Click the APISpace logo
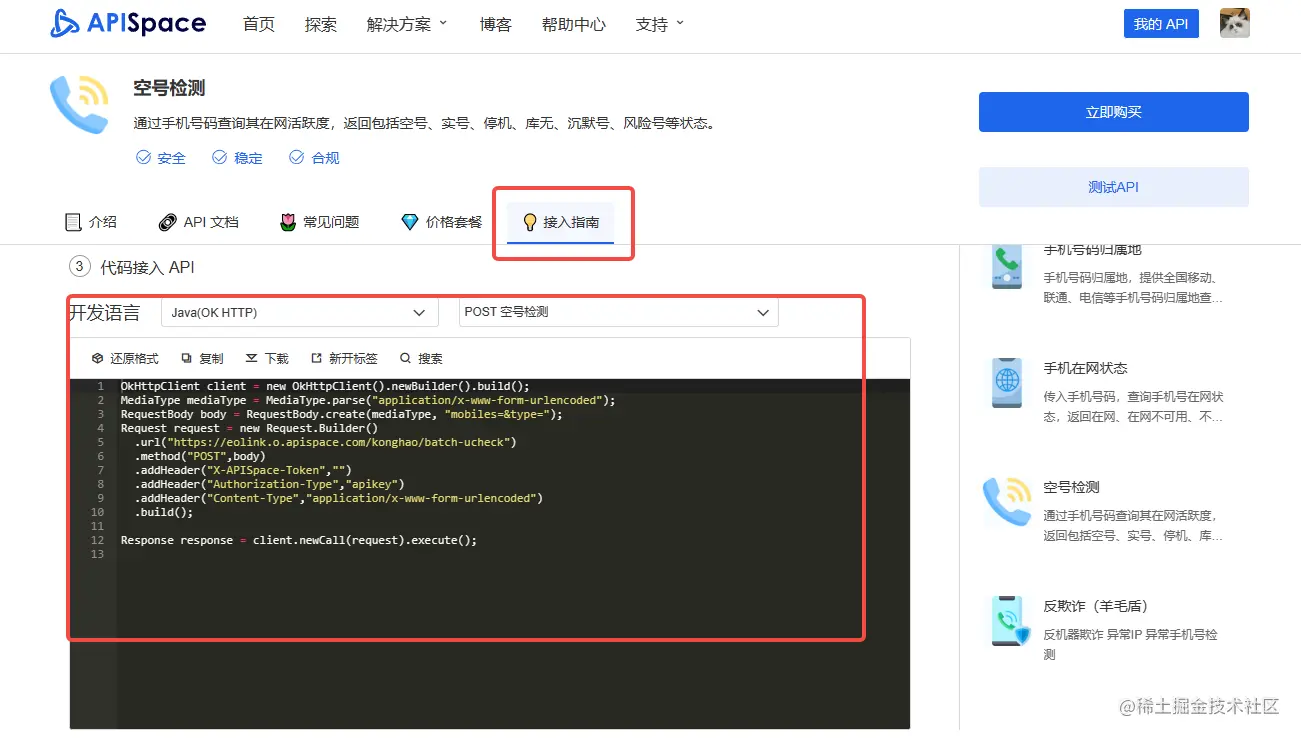1301x738 pixels. [128, 24]
